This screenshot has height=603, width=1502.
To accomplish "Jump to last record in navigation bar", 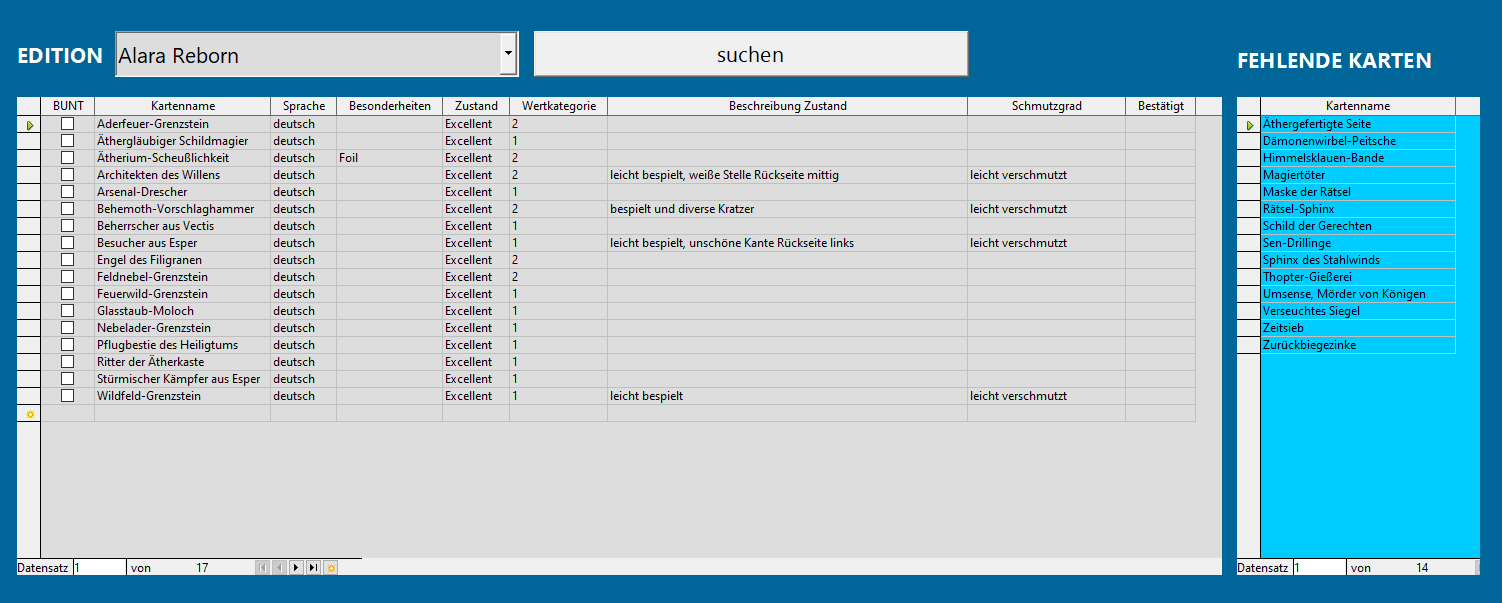I will (313, 568).
